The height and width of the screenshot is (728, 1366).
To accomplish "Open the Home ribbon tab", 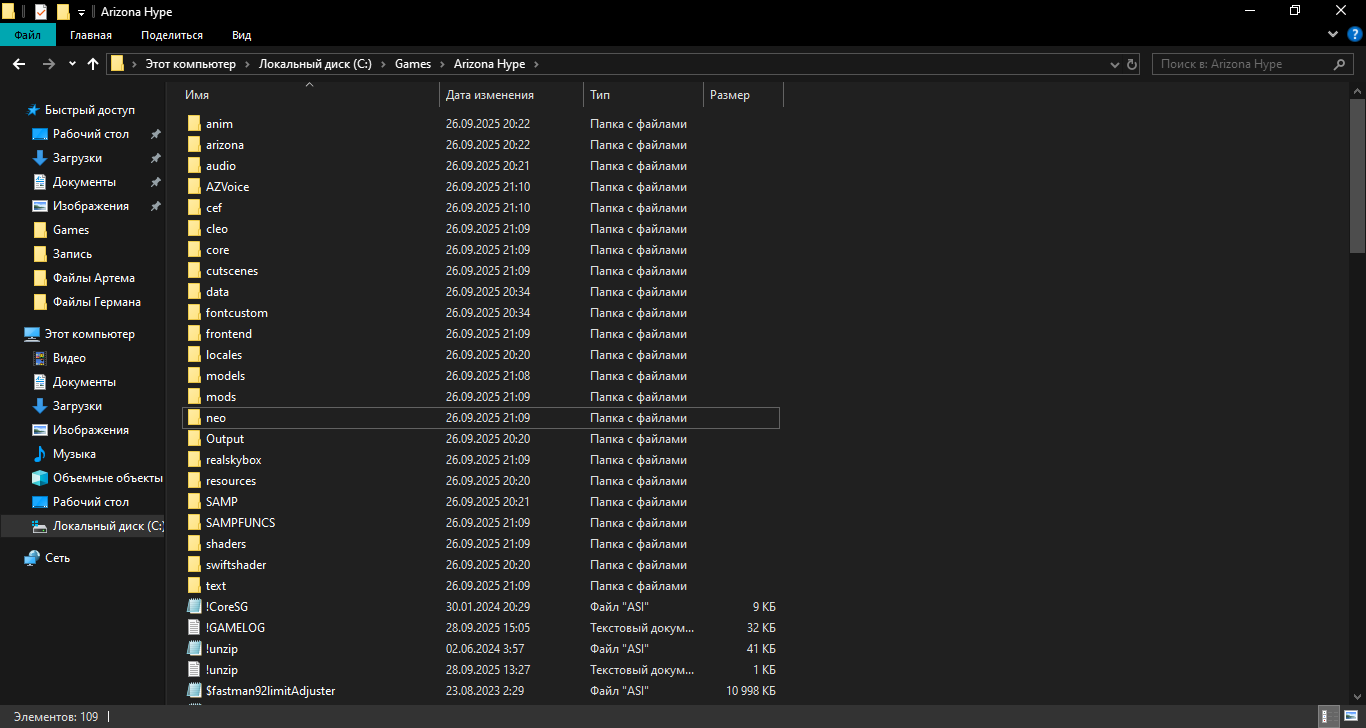I will [91, 35].
